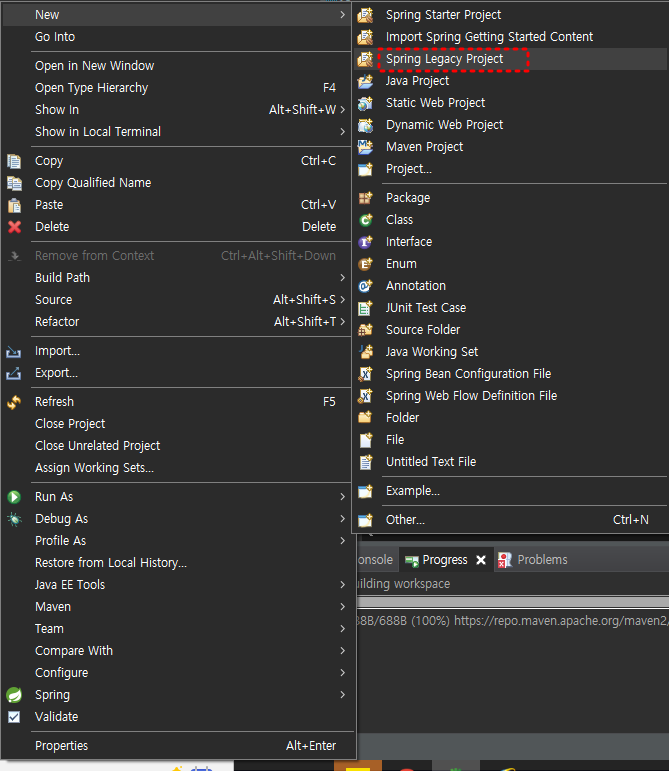Close the Progress tab
This screenshot has width=669, height=771.
[x=481, y=560]
